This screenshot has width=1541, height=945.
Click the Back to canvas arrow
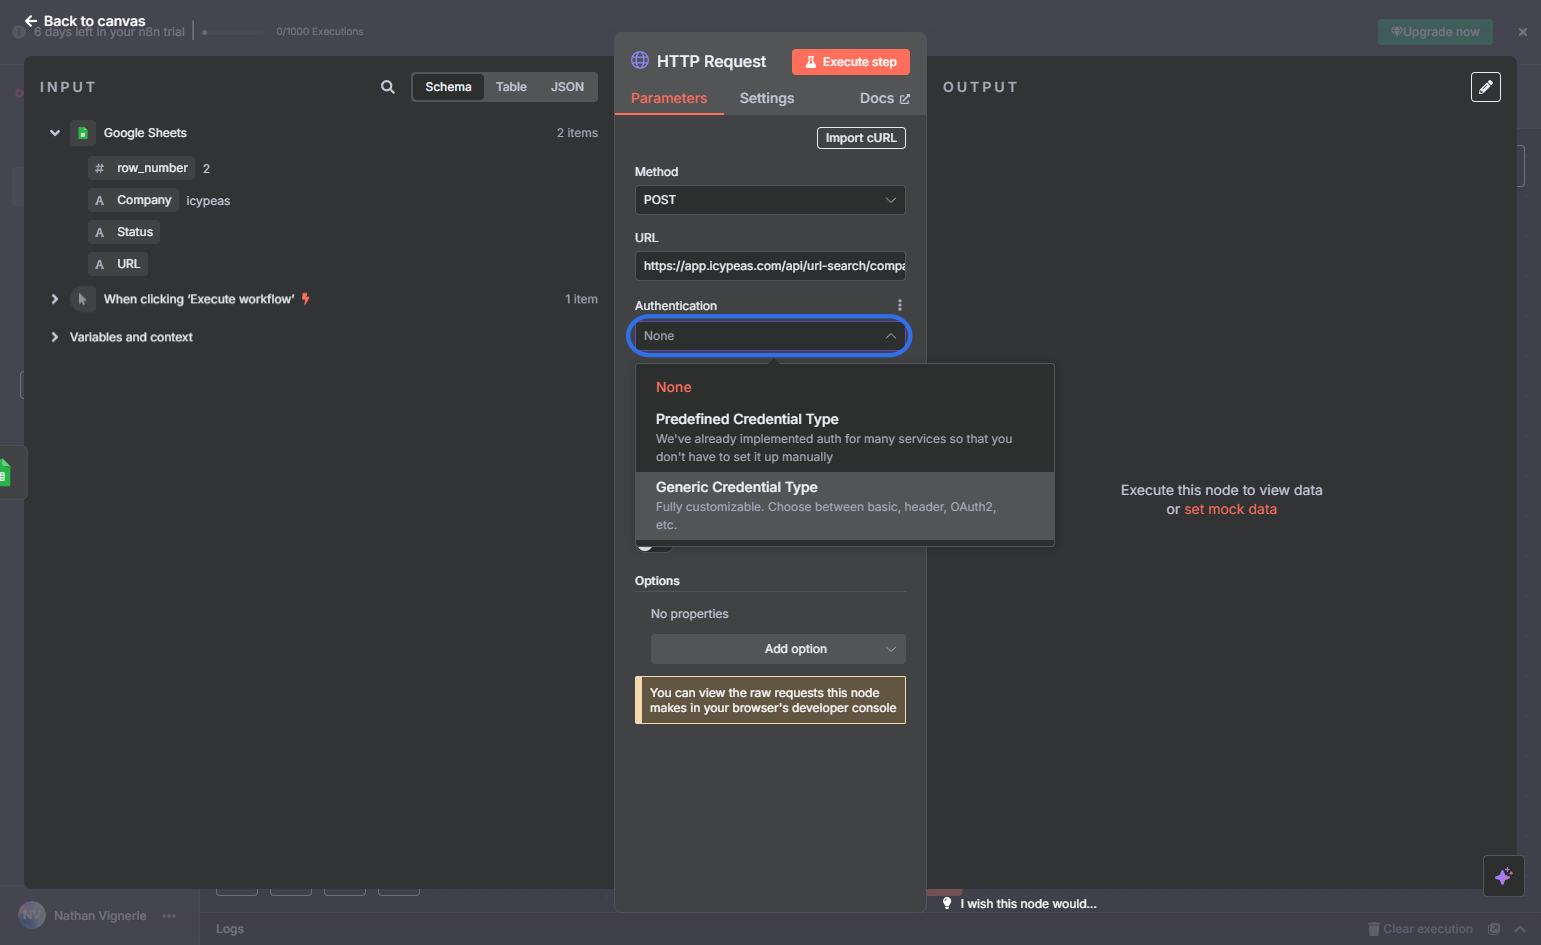click(x=31, y=21)
